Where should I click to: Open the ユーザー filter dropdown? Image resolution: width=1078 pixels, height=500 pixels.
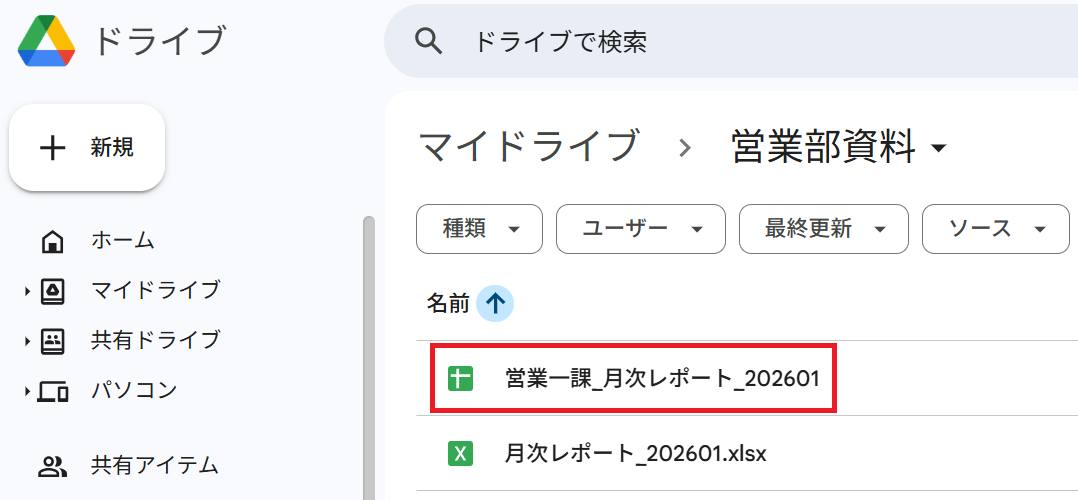tap(641, 229)
